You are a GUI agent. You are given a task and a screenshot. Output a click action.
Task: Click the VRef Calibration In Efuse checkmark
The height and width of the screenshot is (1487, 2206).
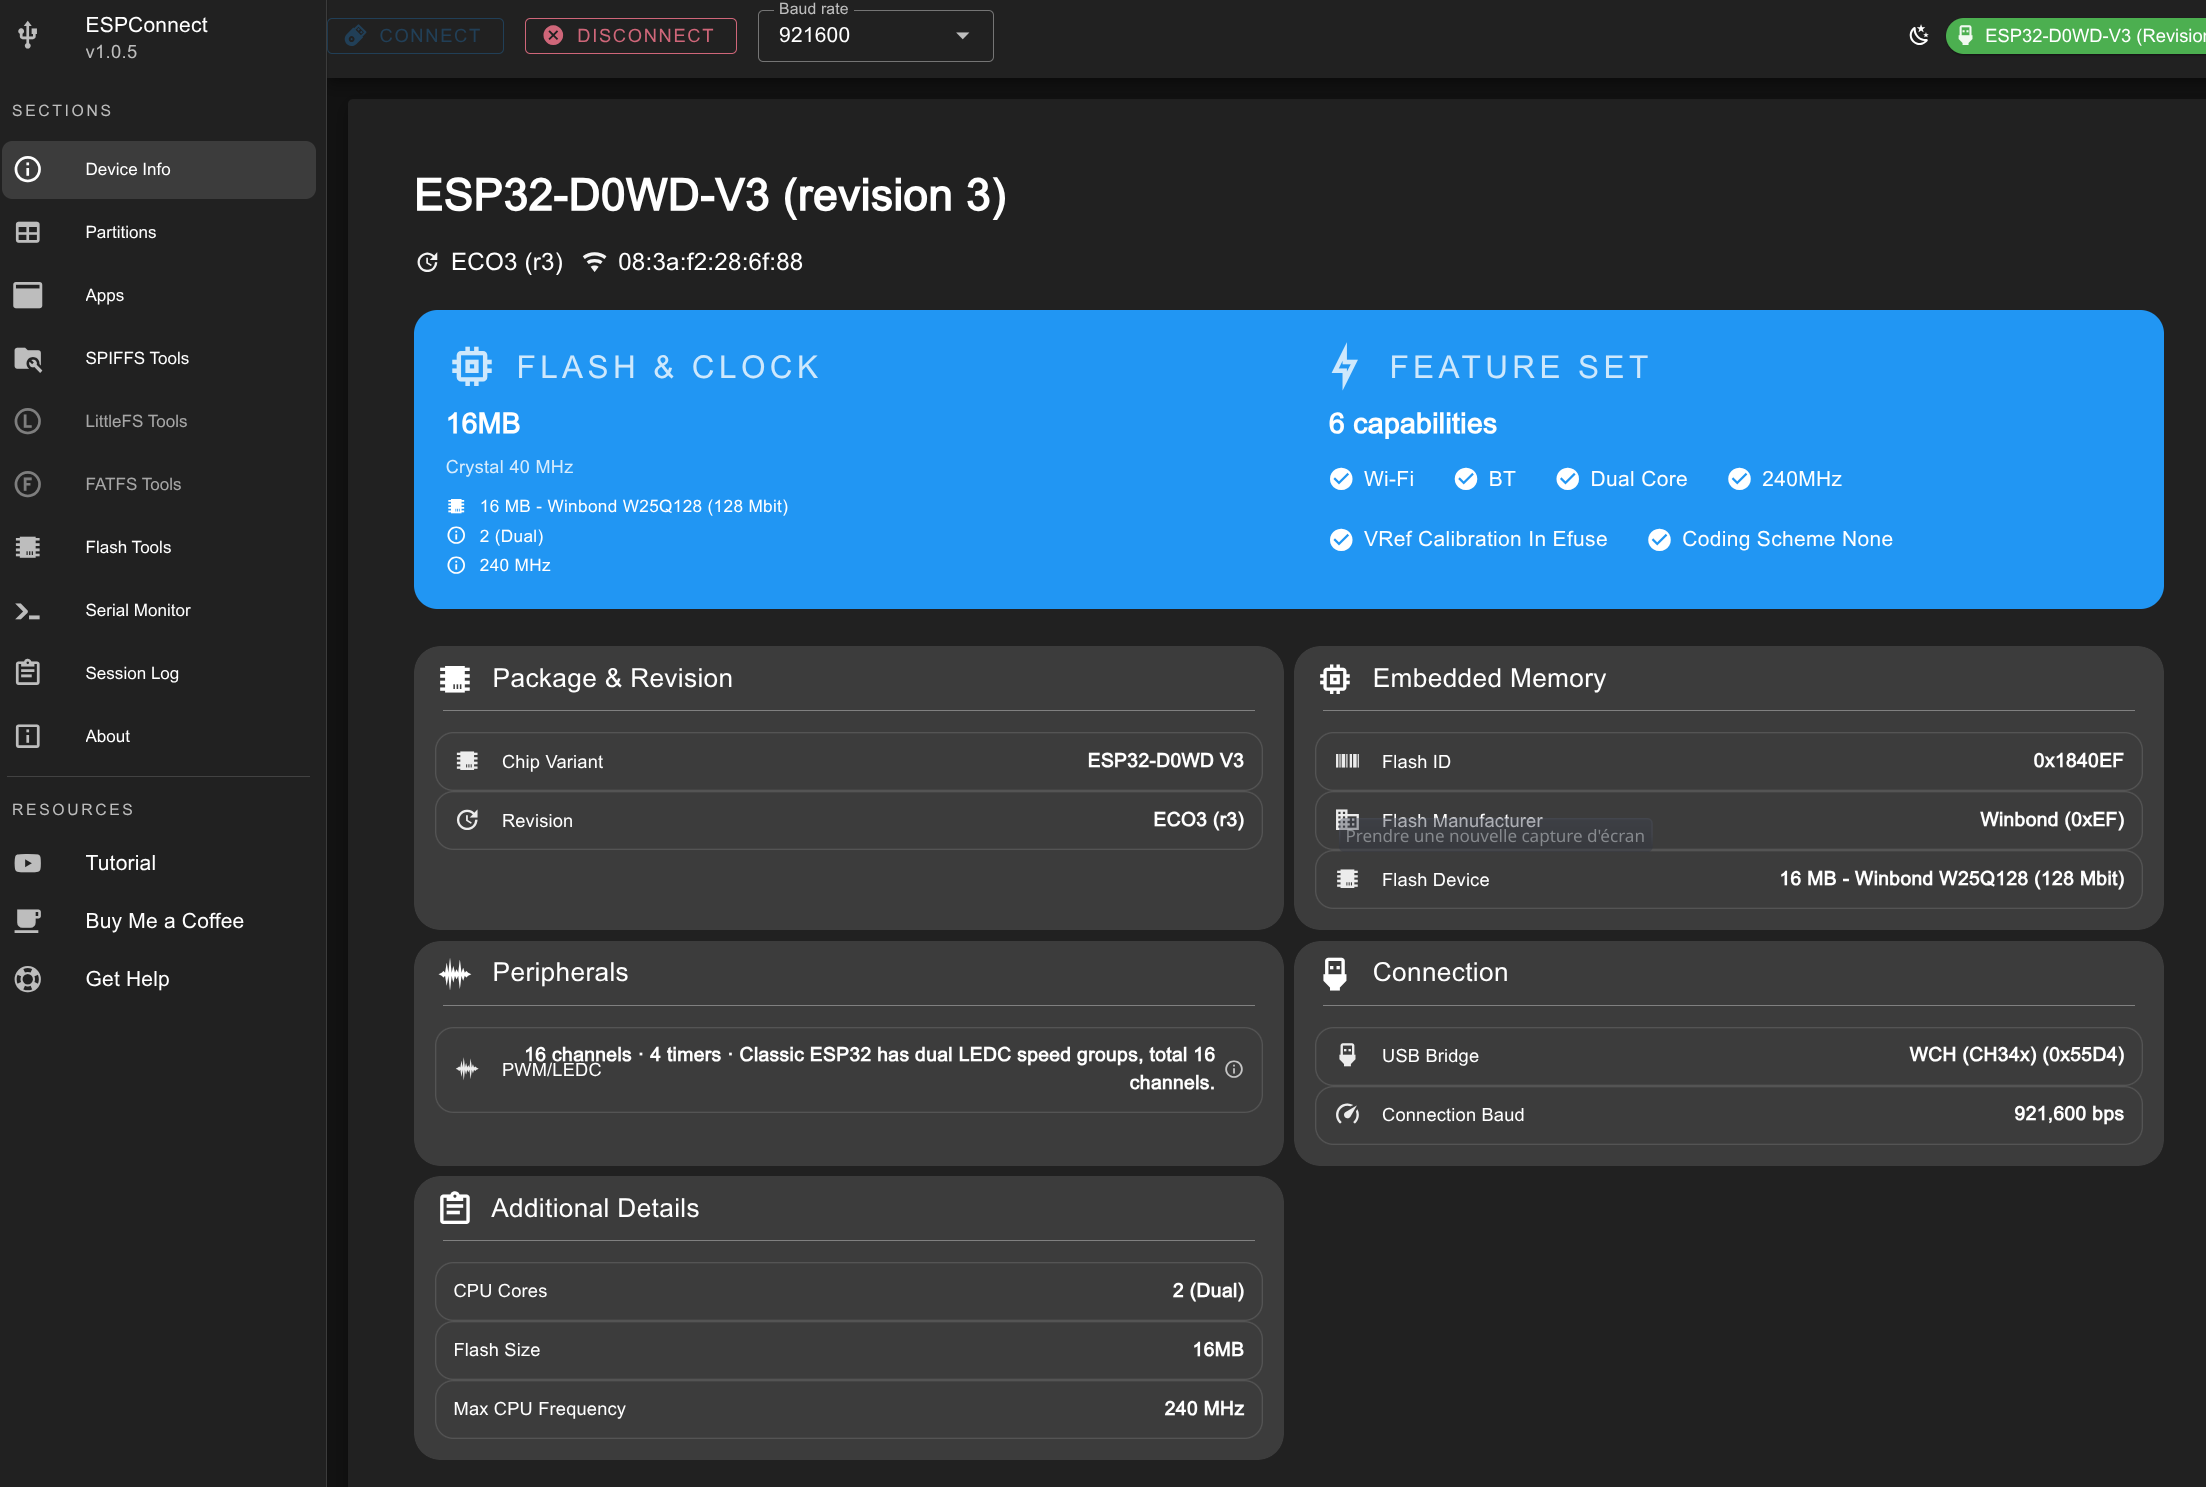(1341, 540)
